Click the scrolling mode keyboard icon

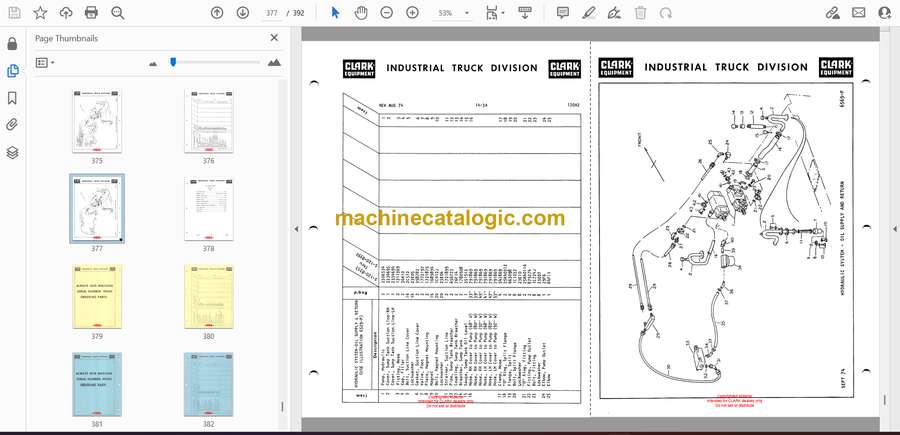tap(525, 13)
